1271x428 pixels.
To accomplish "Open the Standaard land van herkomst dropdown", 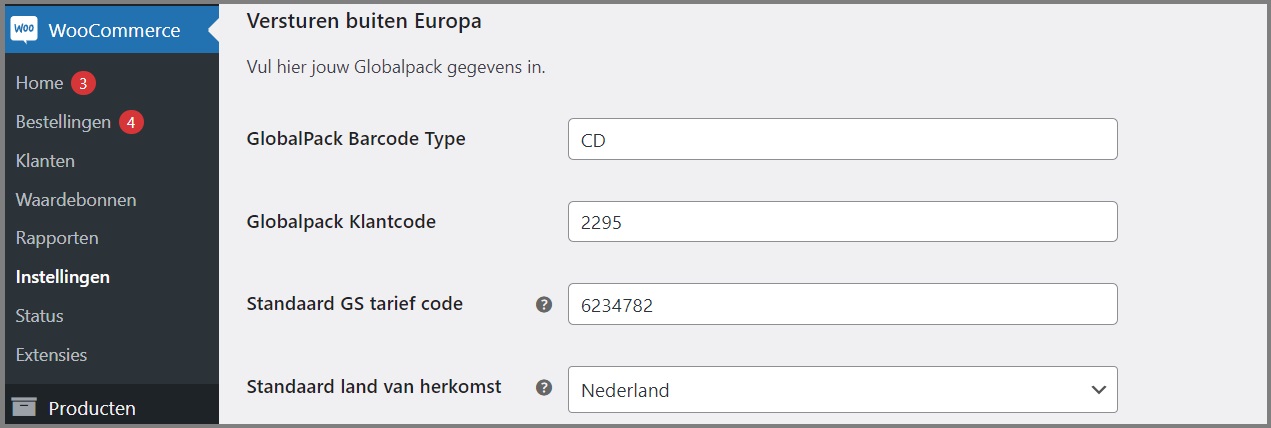I will coord(842,389).
